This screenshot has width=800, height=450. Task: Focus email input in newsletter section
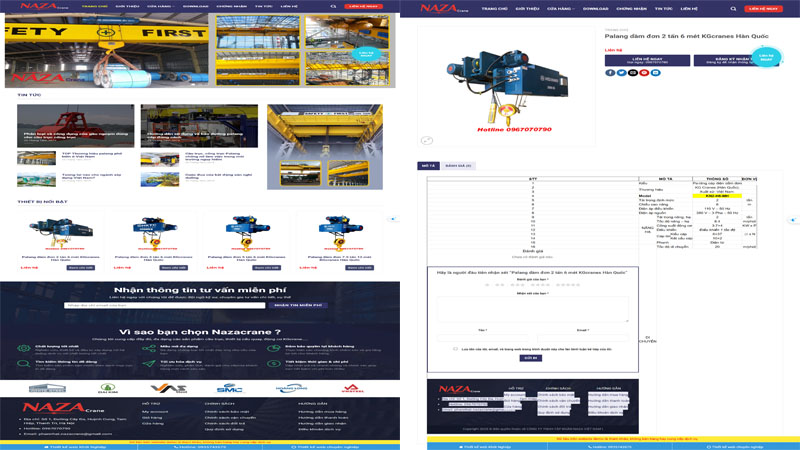click(164, 305)
